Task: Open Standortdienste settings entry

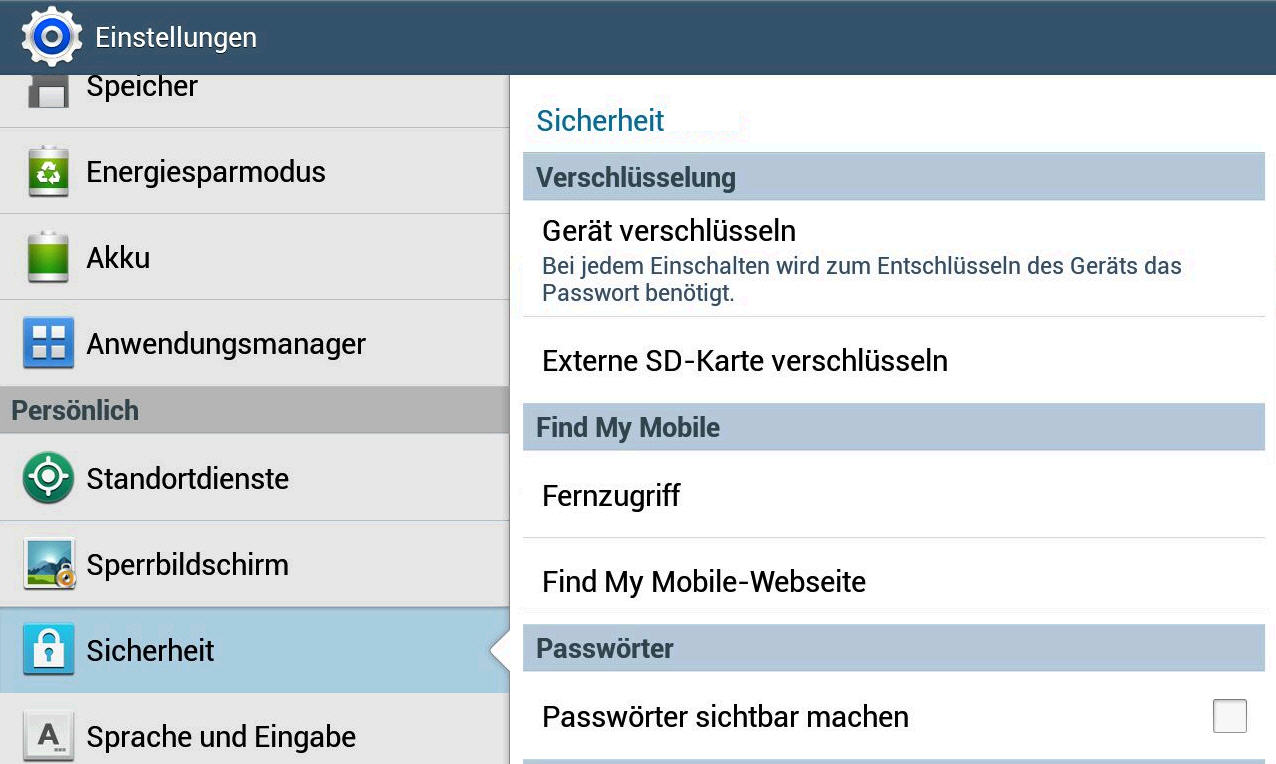Action: pyautogui.click(x=187, y=479)
